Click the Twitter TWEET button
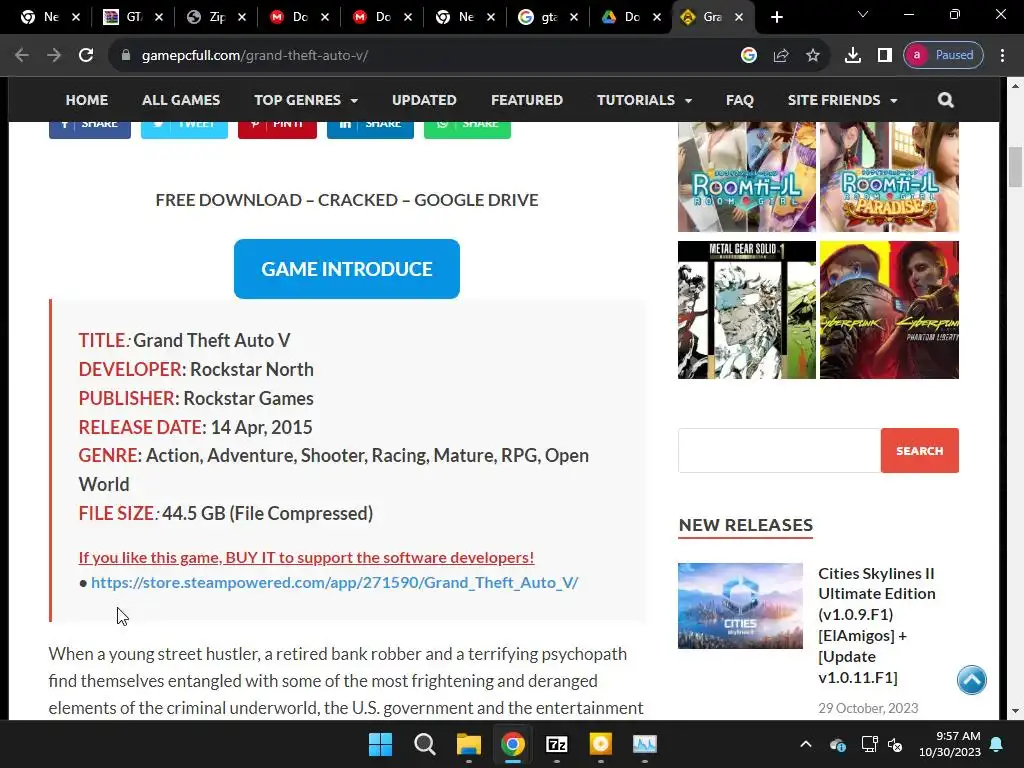The height and width of the screenshot is (768, 1024). click(x=184, y=130)
